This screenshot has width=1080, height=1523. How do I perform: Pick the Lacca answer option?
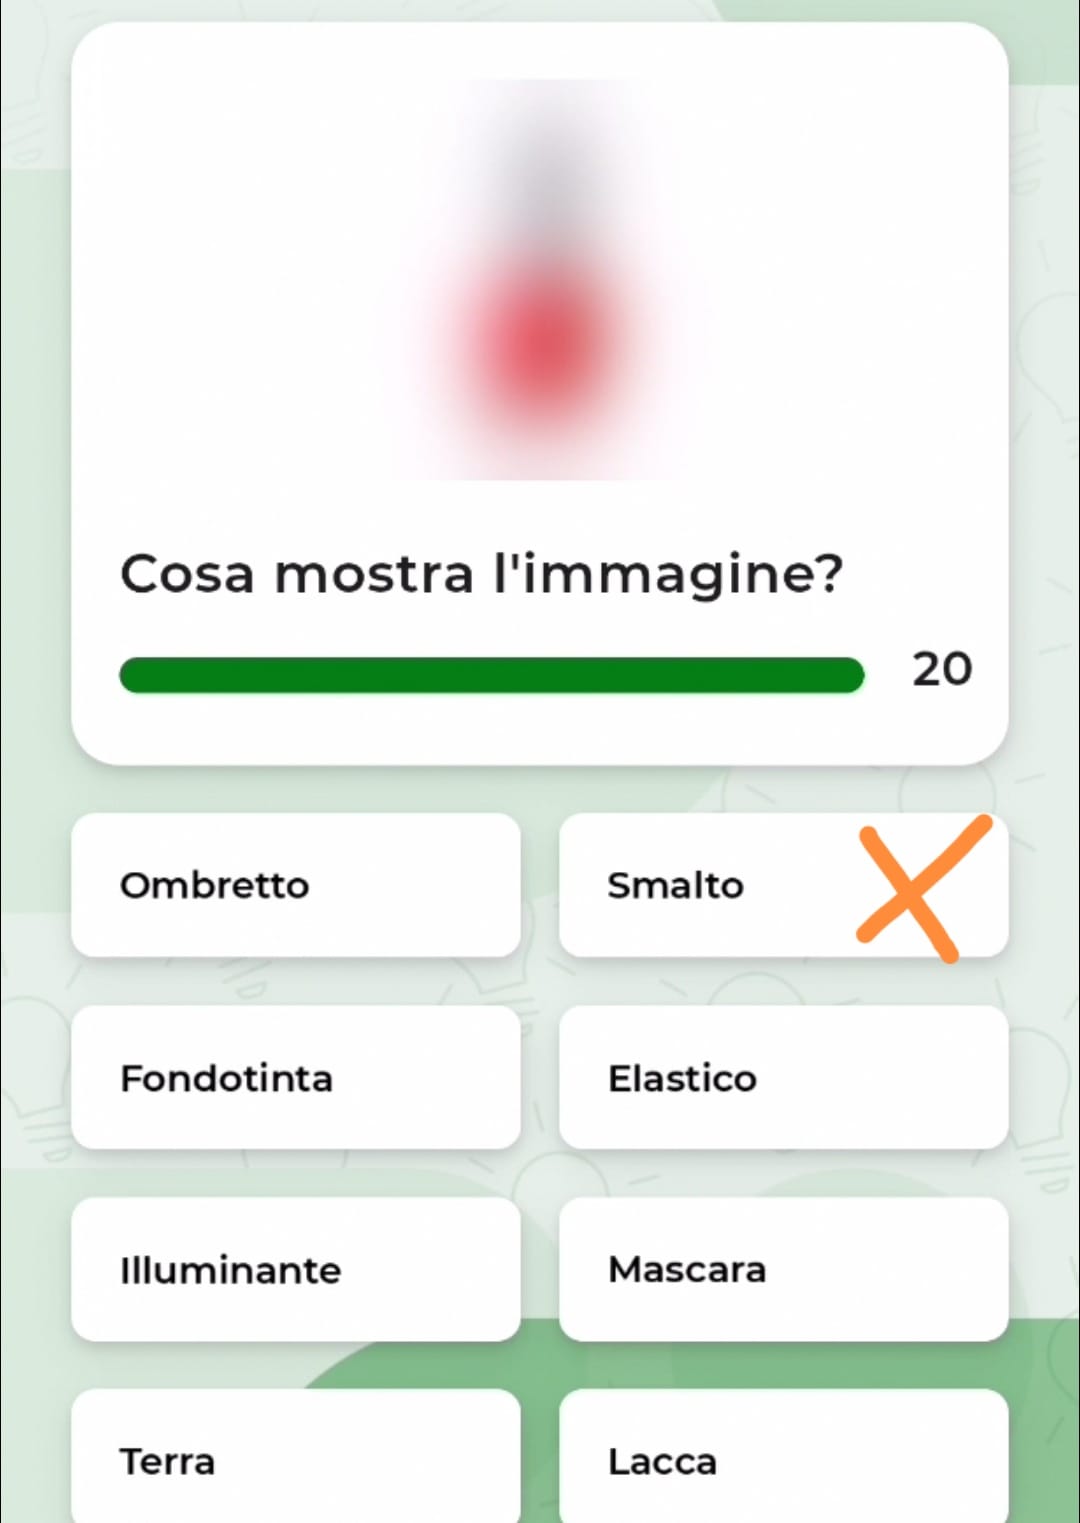pos(783,1461)
